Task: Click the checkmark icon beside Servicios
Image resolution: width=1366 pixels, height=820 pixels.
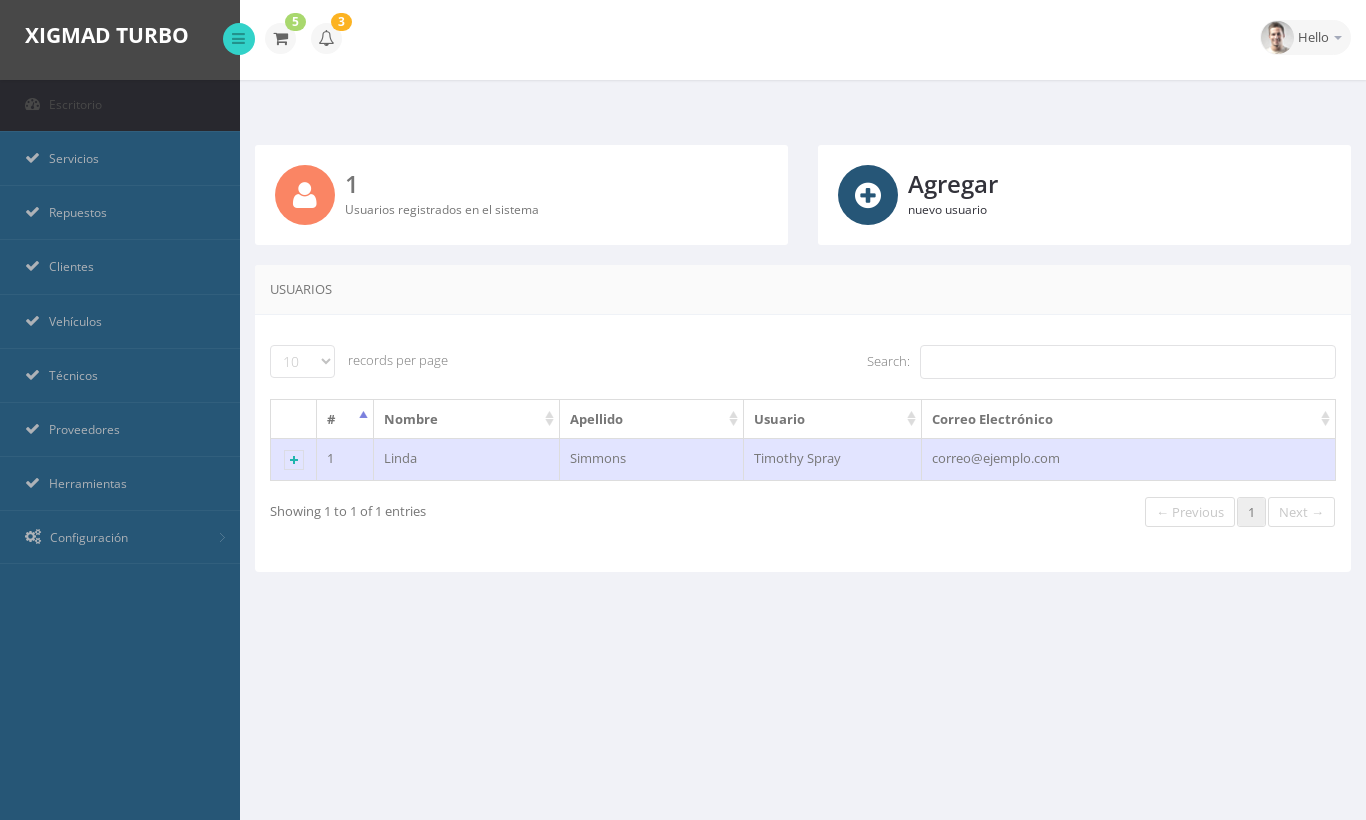Action: [32, 158]
